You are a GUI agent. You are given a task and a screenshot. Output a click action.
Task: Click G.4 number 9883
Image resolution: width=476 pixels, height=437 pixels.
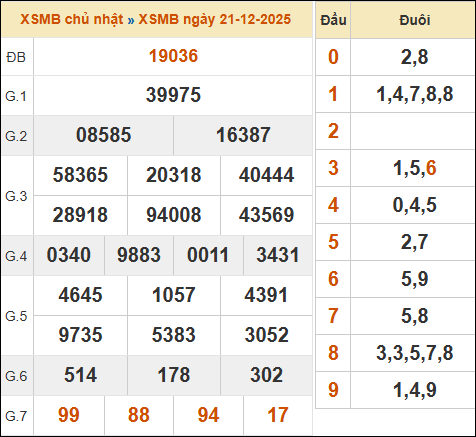(139, 255)
